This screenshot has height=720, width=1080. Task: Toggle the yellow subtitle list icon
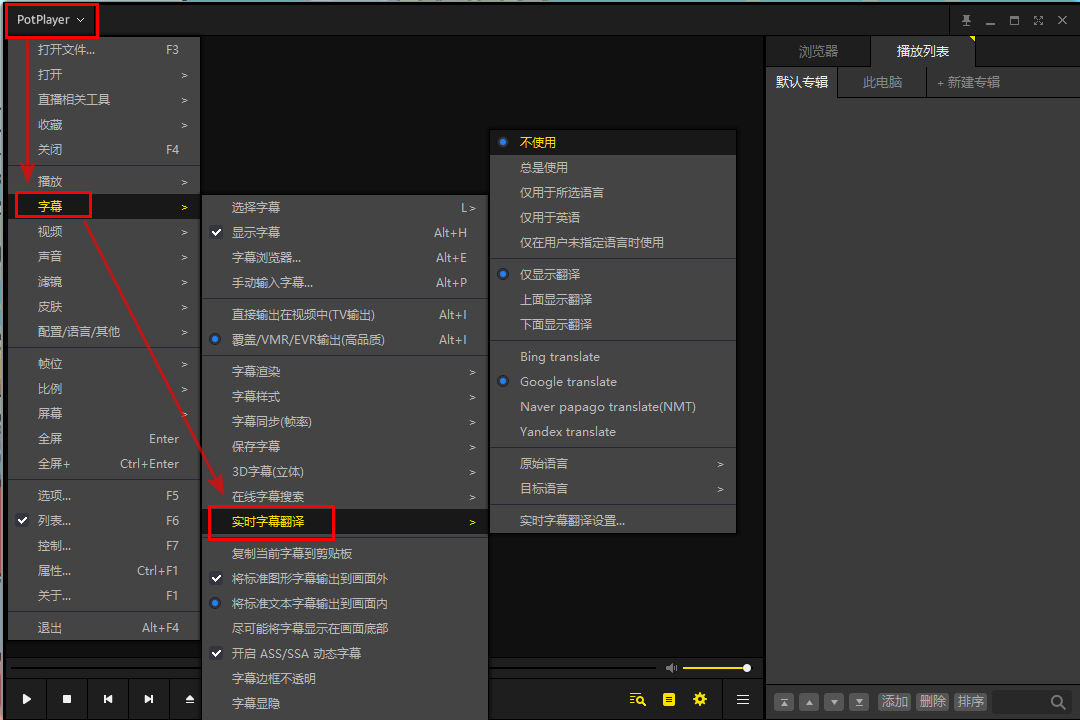(669, 699)
